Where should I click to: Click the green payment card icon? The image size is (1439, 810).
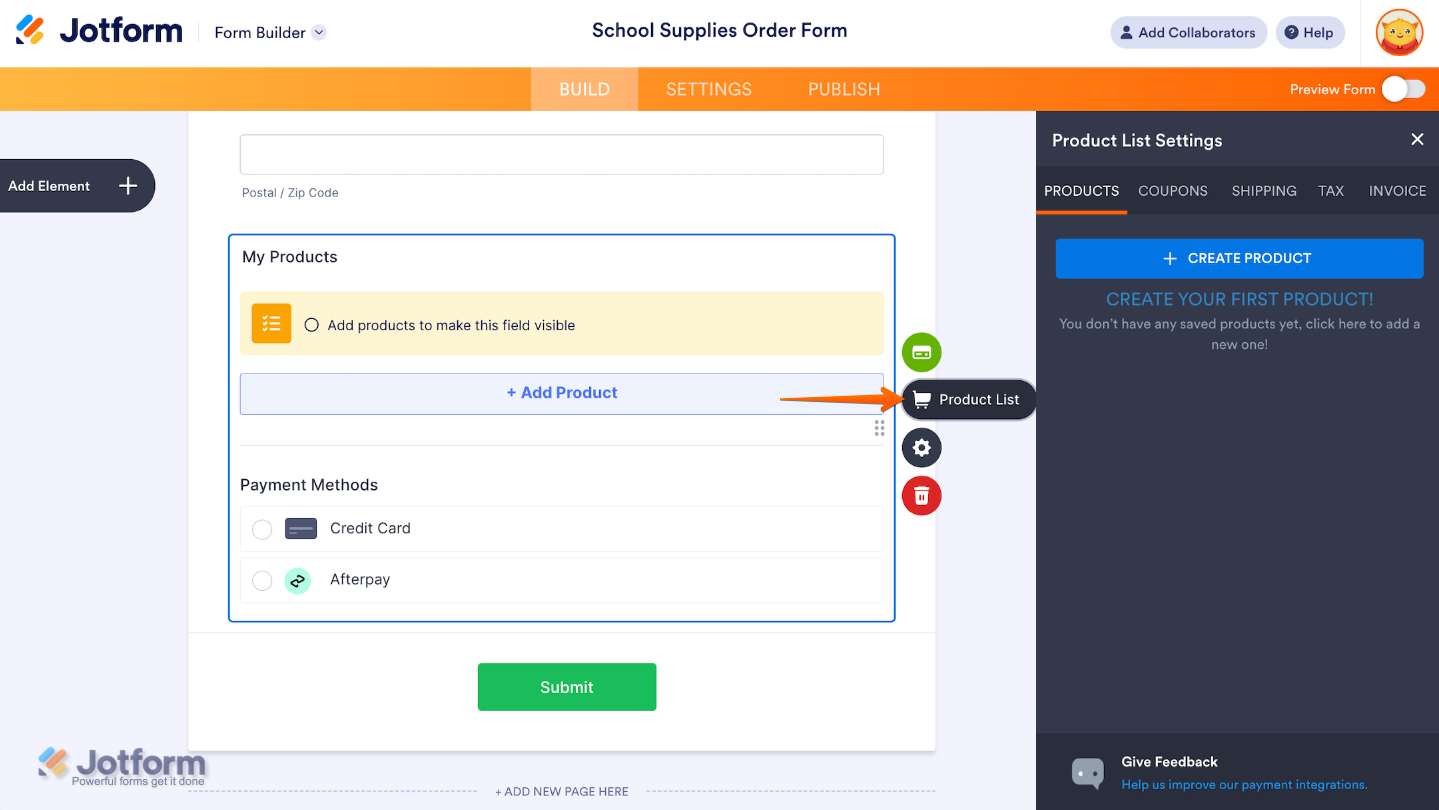click(921, 352)
